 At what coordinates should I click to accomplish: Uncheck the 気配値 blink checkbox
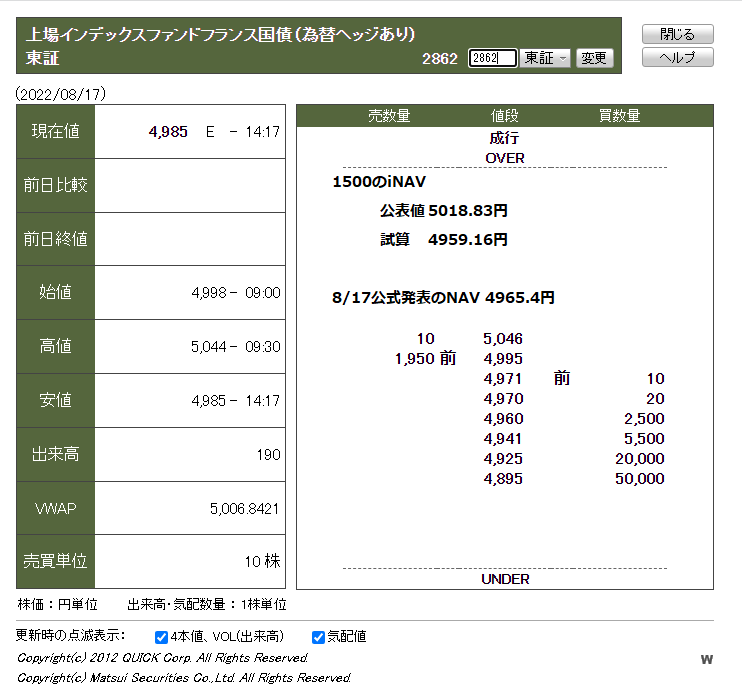point(318,637)
